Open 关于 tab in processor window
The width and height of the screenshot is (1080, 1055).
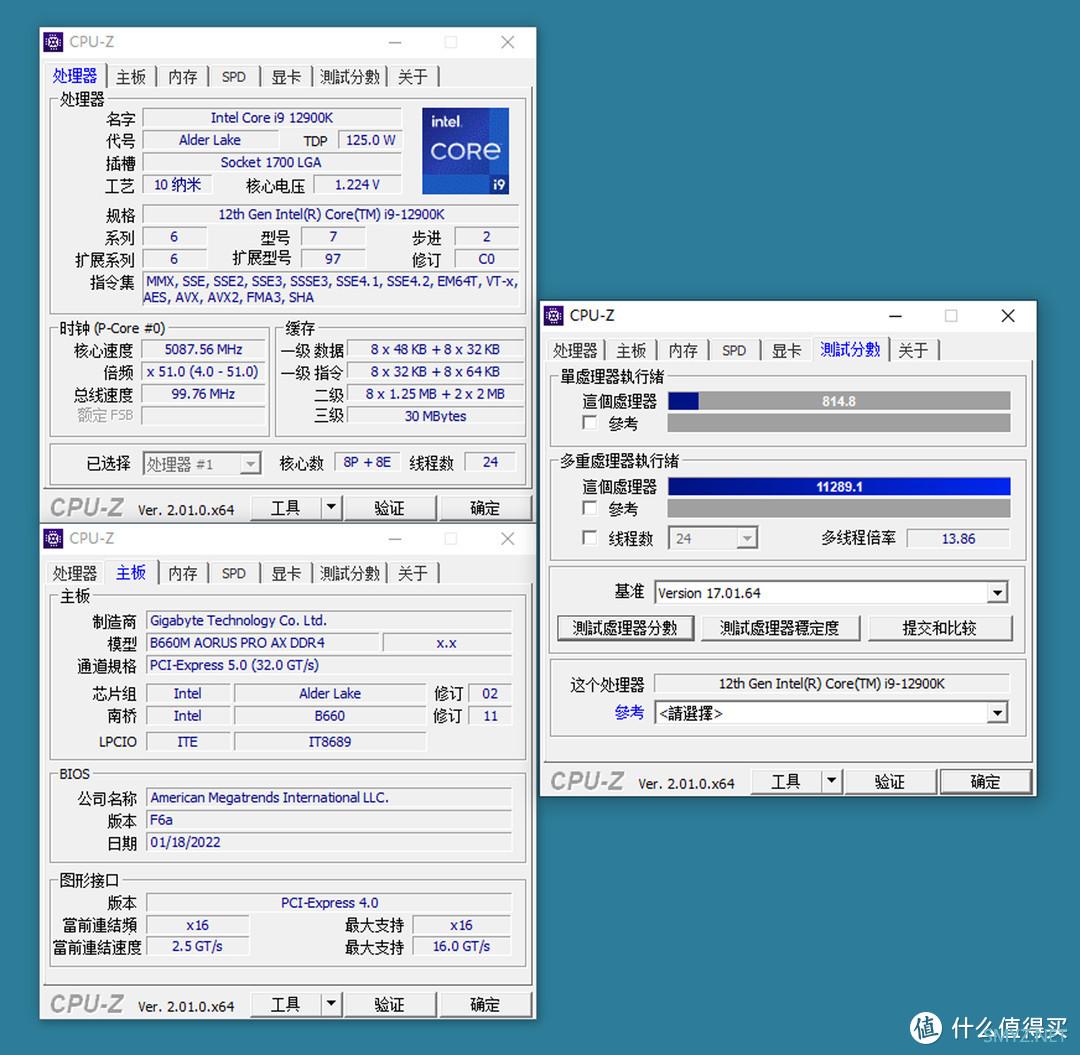click(413, 76)
